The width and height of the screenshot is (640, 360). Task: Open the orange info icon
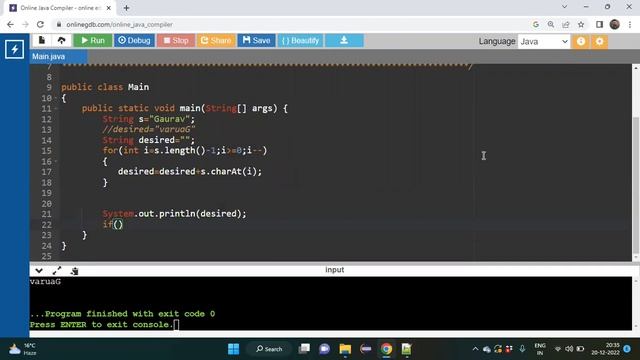pos(581,41)
